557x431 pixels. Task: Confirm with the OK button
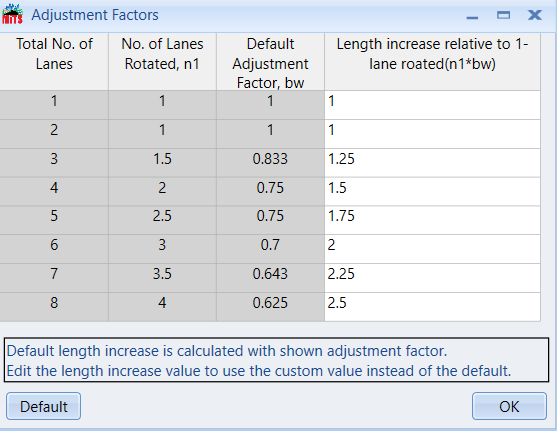509,406
